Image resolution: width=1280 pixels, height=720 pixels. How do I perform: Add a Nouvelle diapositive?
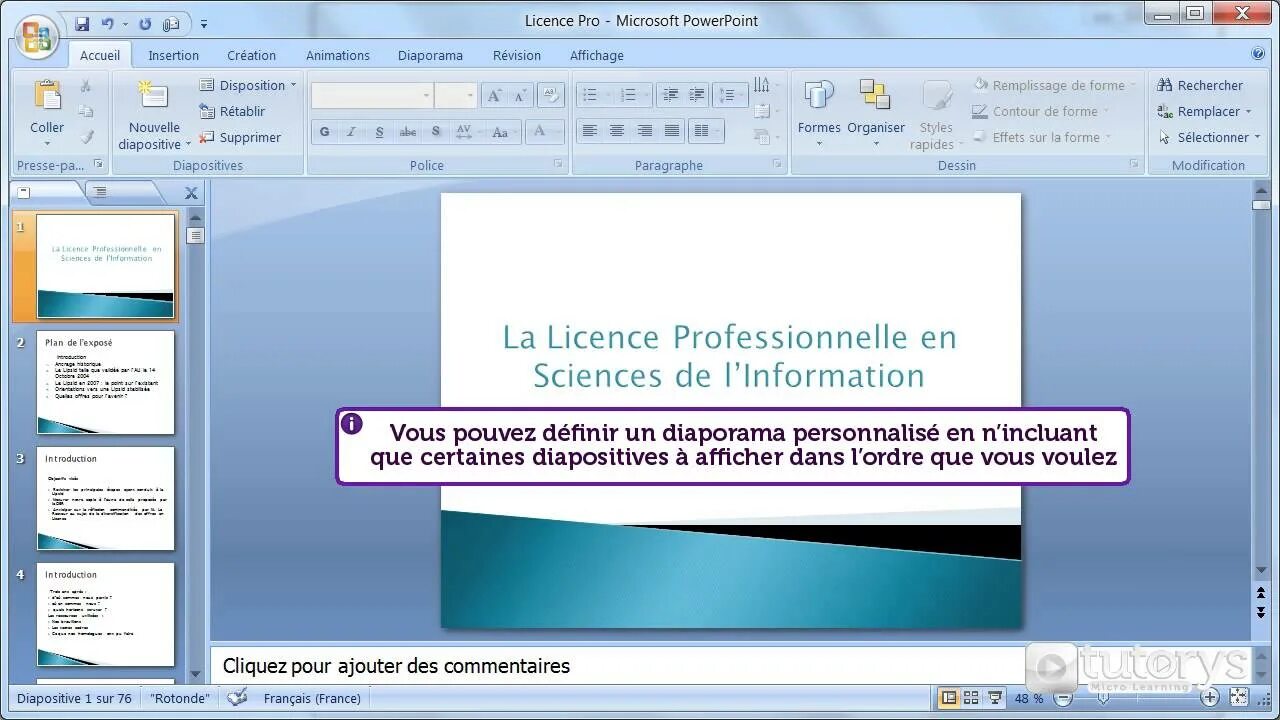click(x=154, y=114)
